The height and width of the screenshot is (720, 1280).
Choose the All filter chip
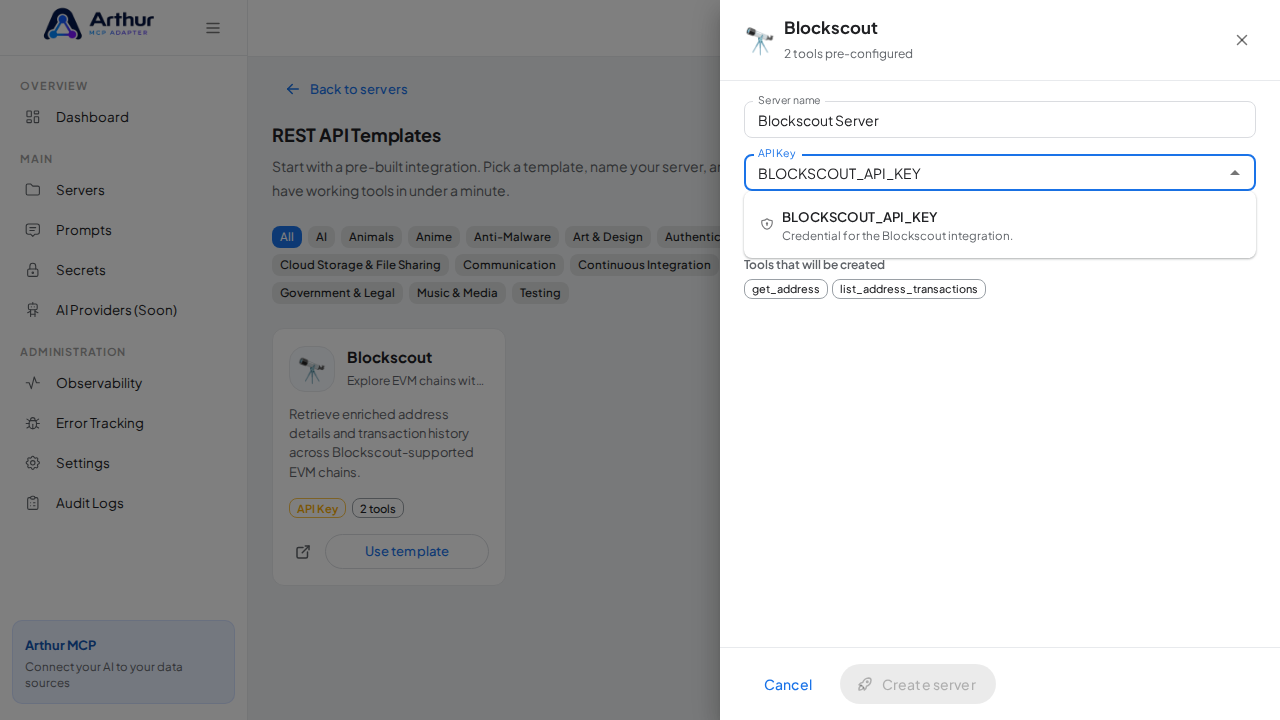(287, 237)
